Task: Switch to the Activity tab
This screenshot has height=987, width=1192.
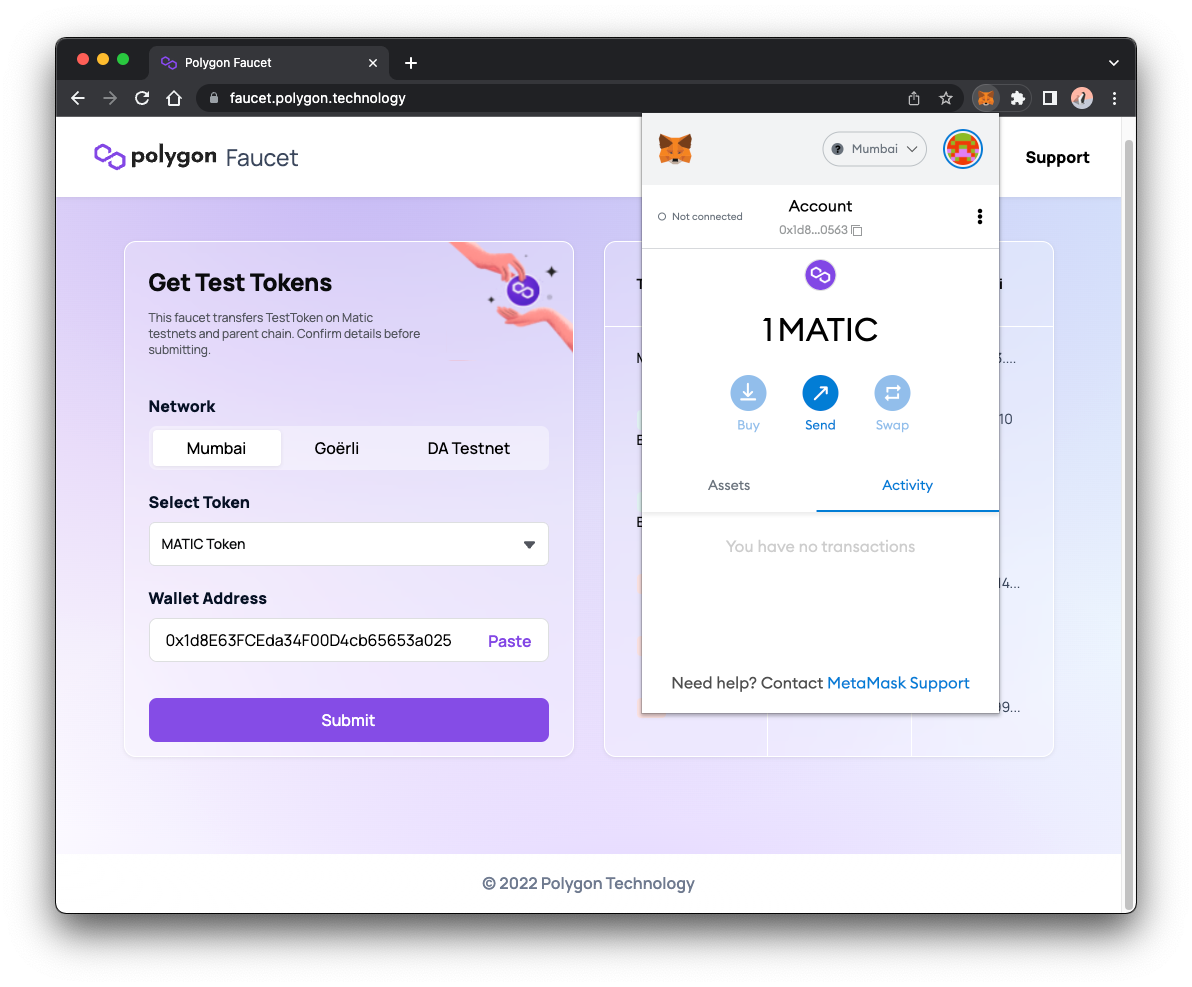Action: 907,485
